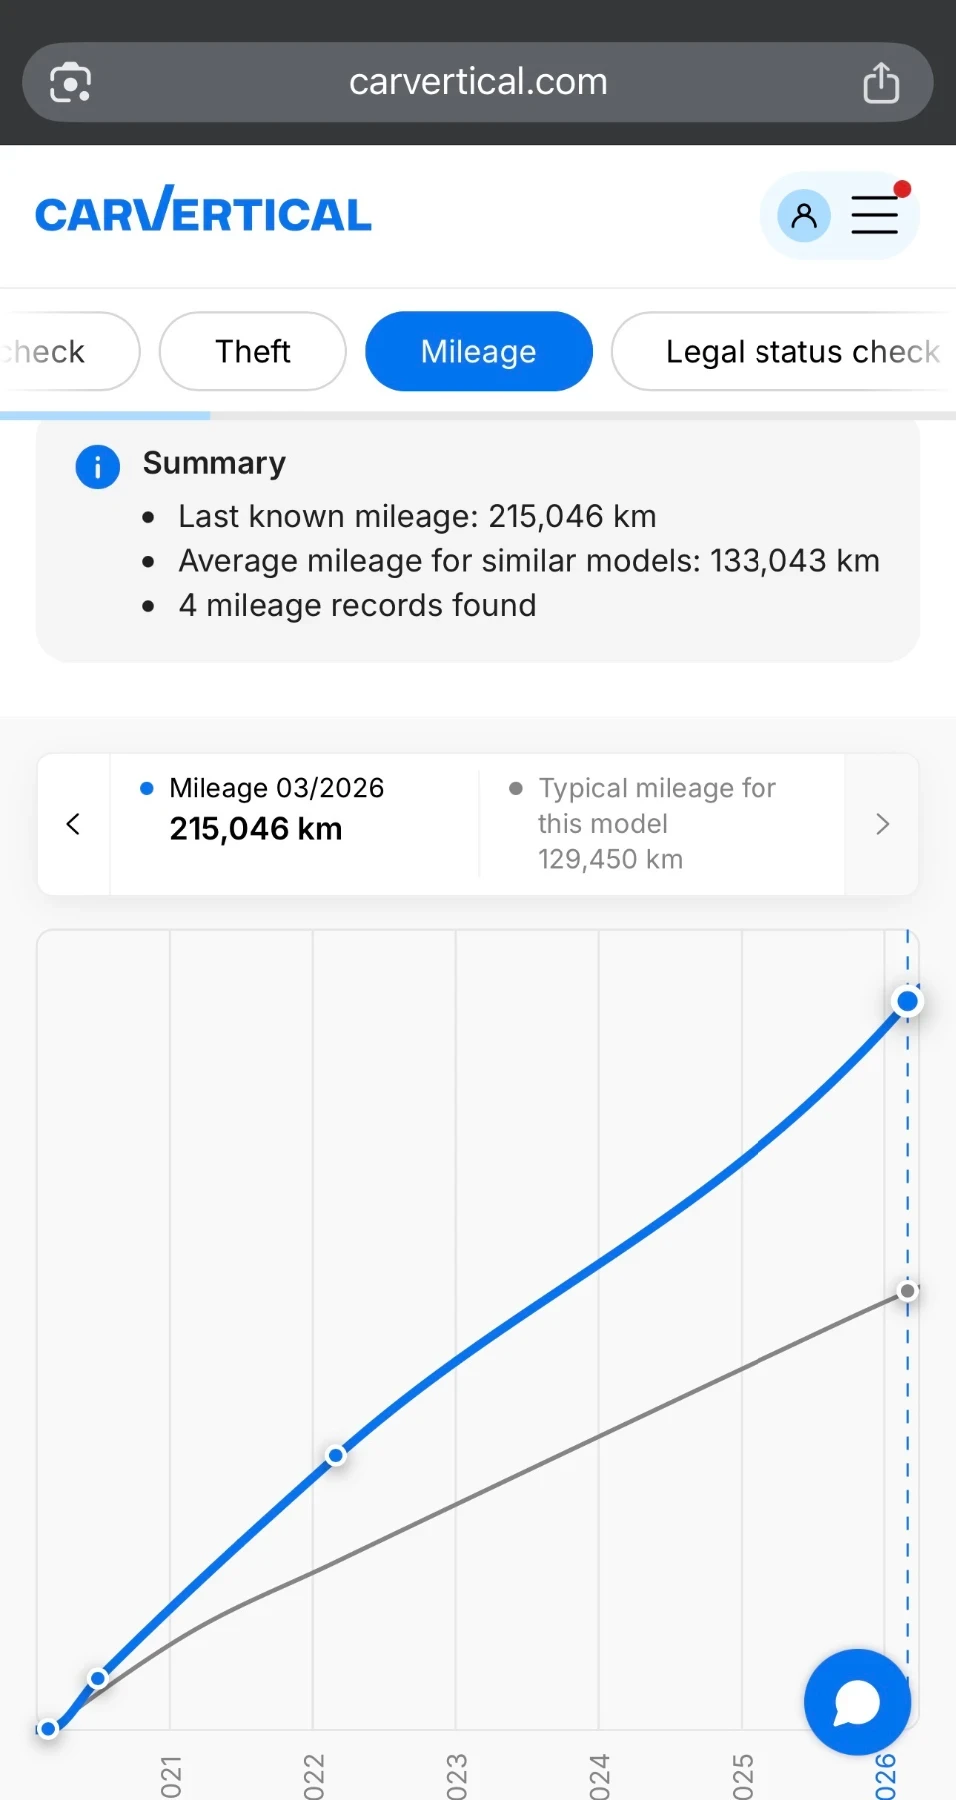This screenshot has width=956, height=1800.
Task: Tap the Safari reader/camera icon in address bar
Action: (71, 82)
